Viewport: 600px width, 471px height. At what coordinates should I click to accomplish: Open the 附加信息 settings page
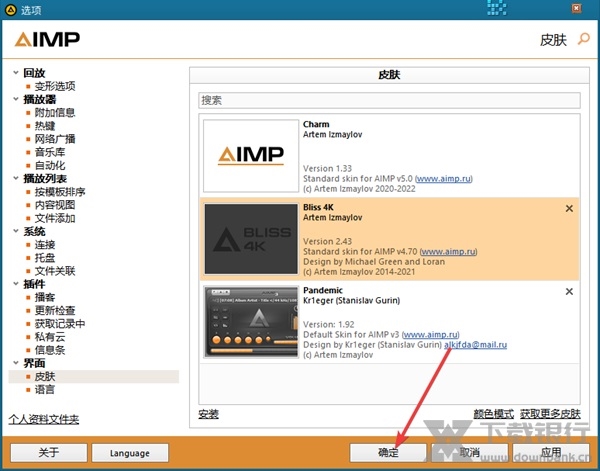pyautogui.click(x=55, y=112)
